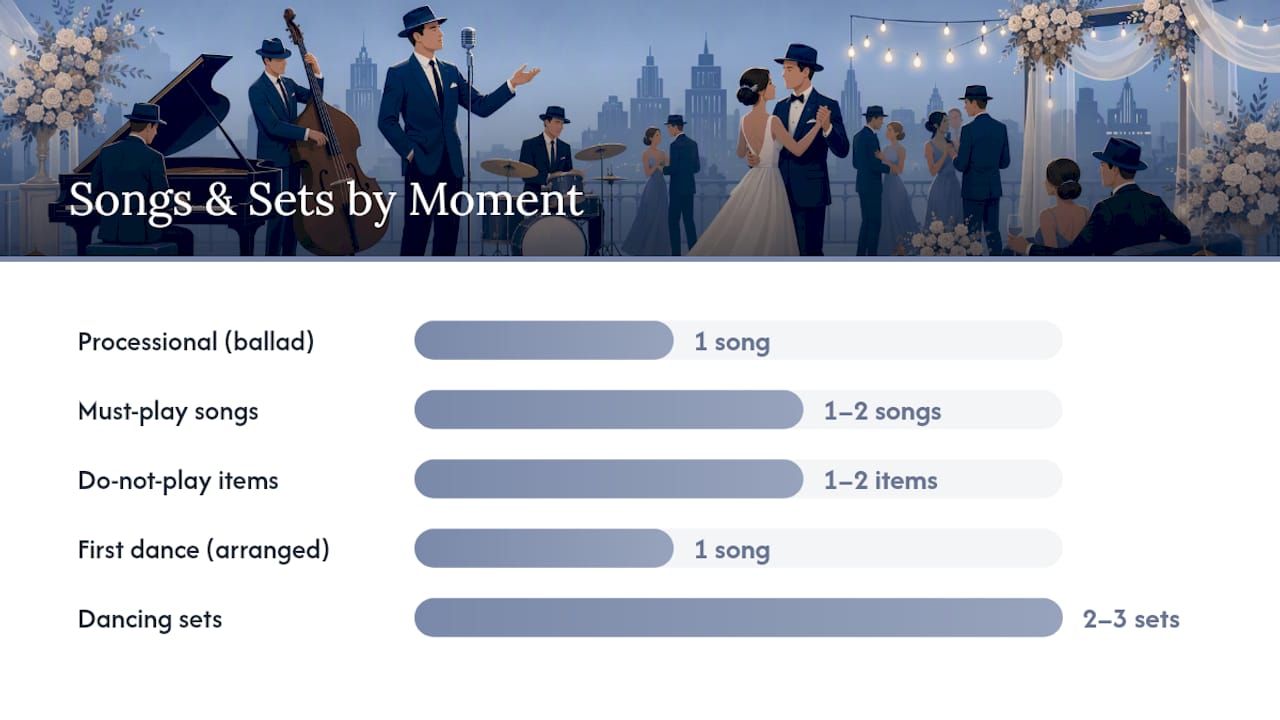Select the Do-not-play items label

pos(178,480)
